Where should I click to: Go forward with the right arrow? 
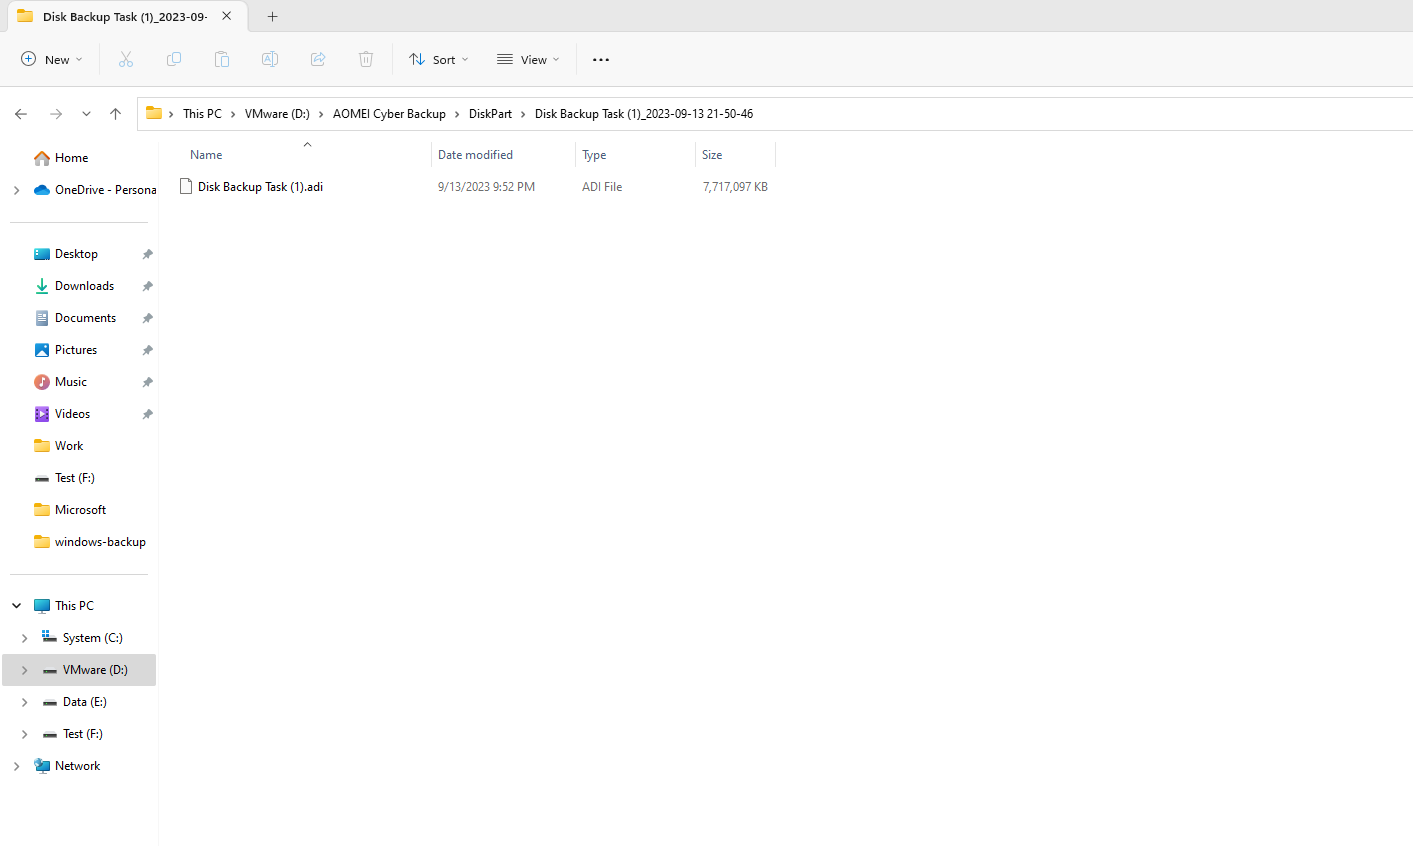pos(56,114)
